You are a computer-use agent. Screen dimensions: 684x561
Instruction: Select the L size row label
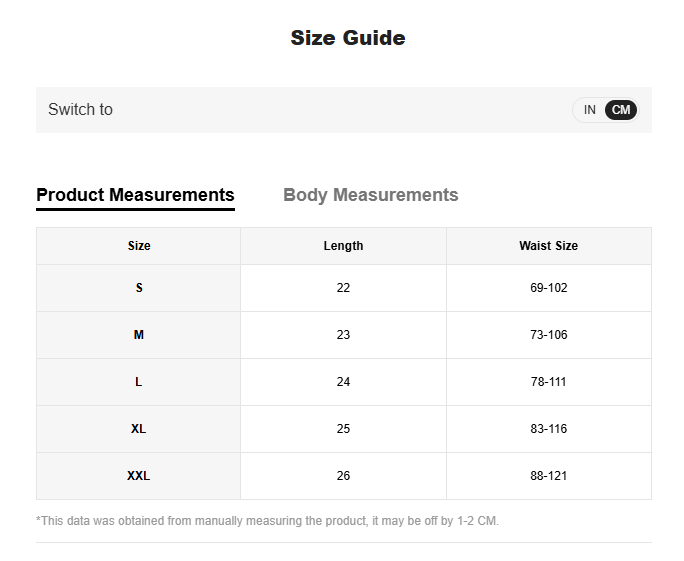(139, 382)
